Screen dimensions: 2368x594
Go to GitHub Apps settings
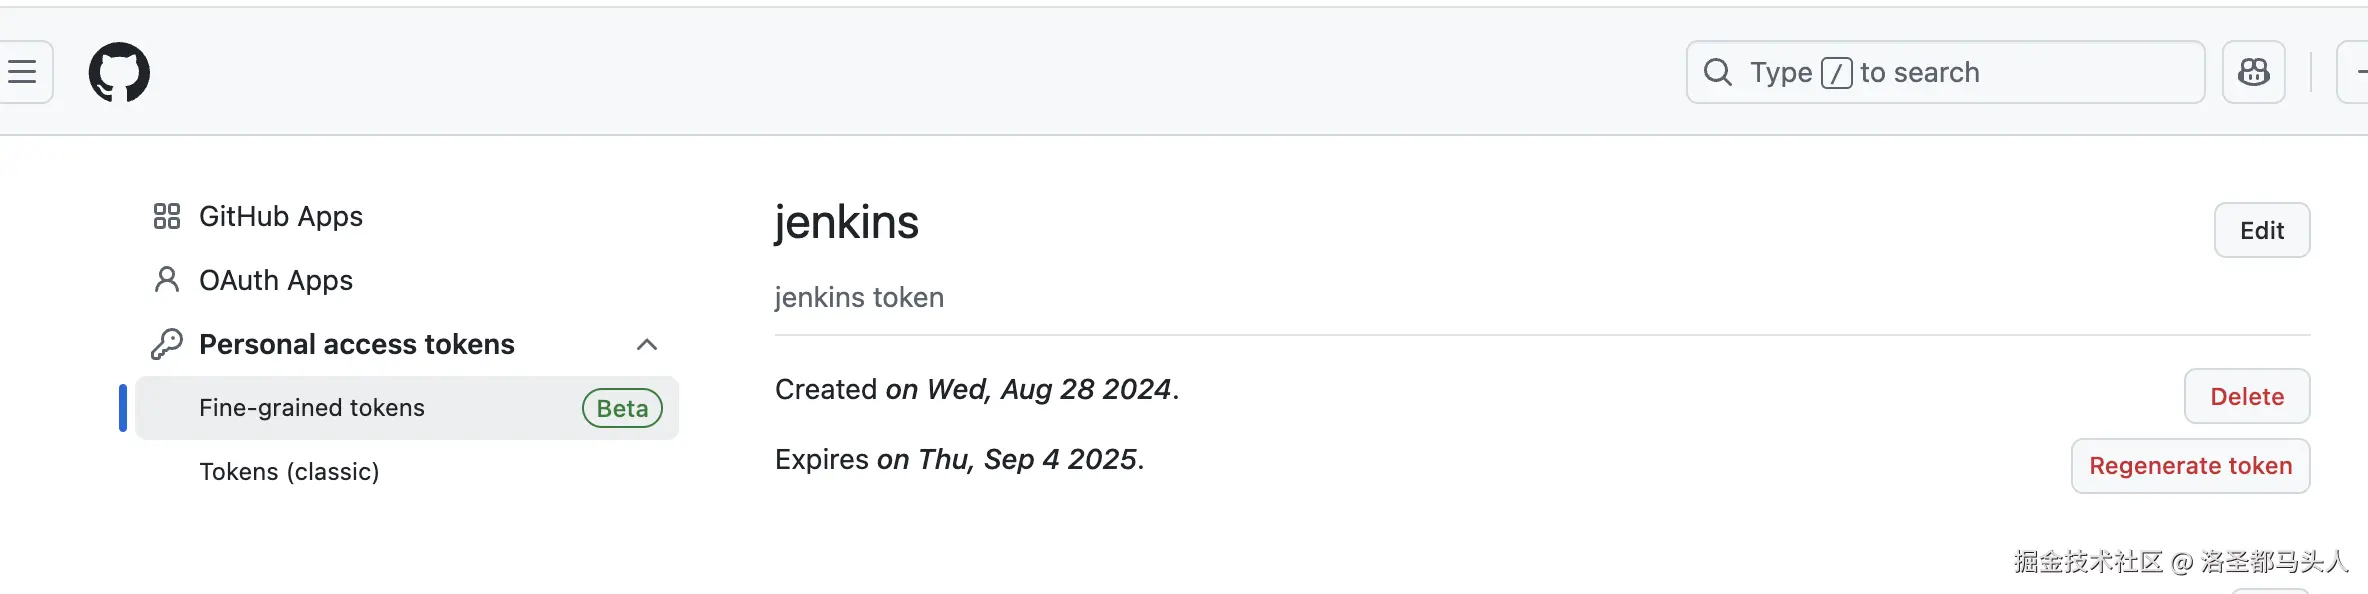(281, 216)
